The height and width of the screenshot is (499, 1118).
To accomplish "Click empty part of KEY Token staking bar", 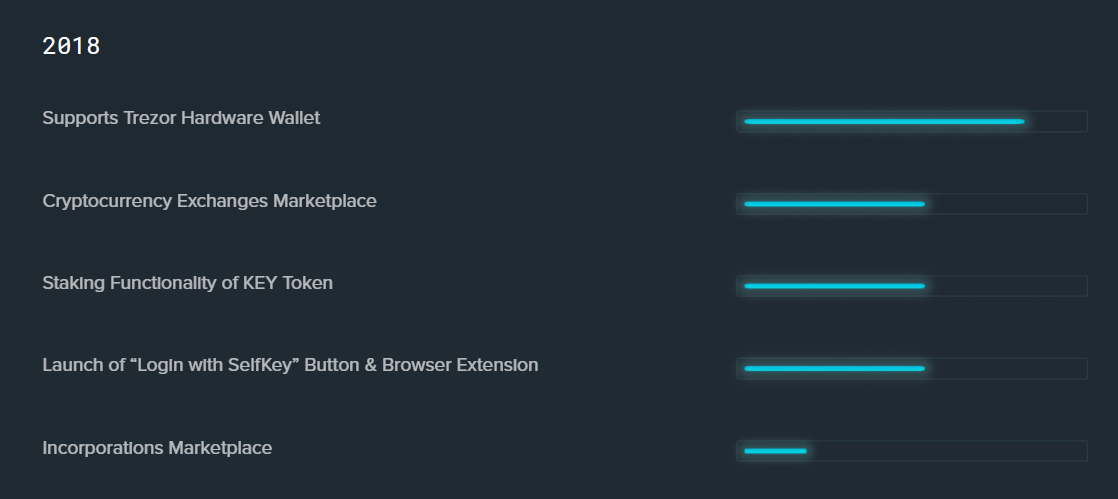I will pyautogui.click(x=1006, y=286).
